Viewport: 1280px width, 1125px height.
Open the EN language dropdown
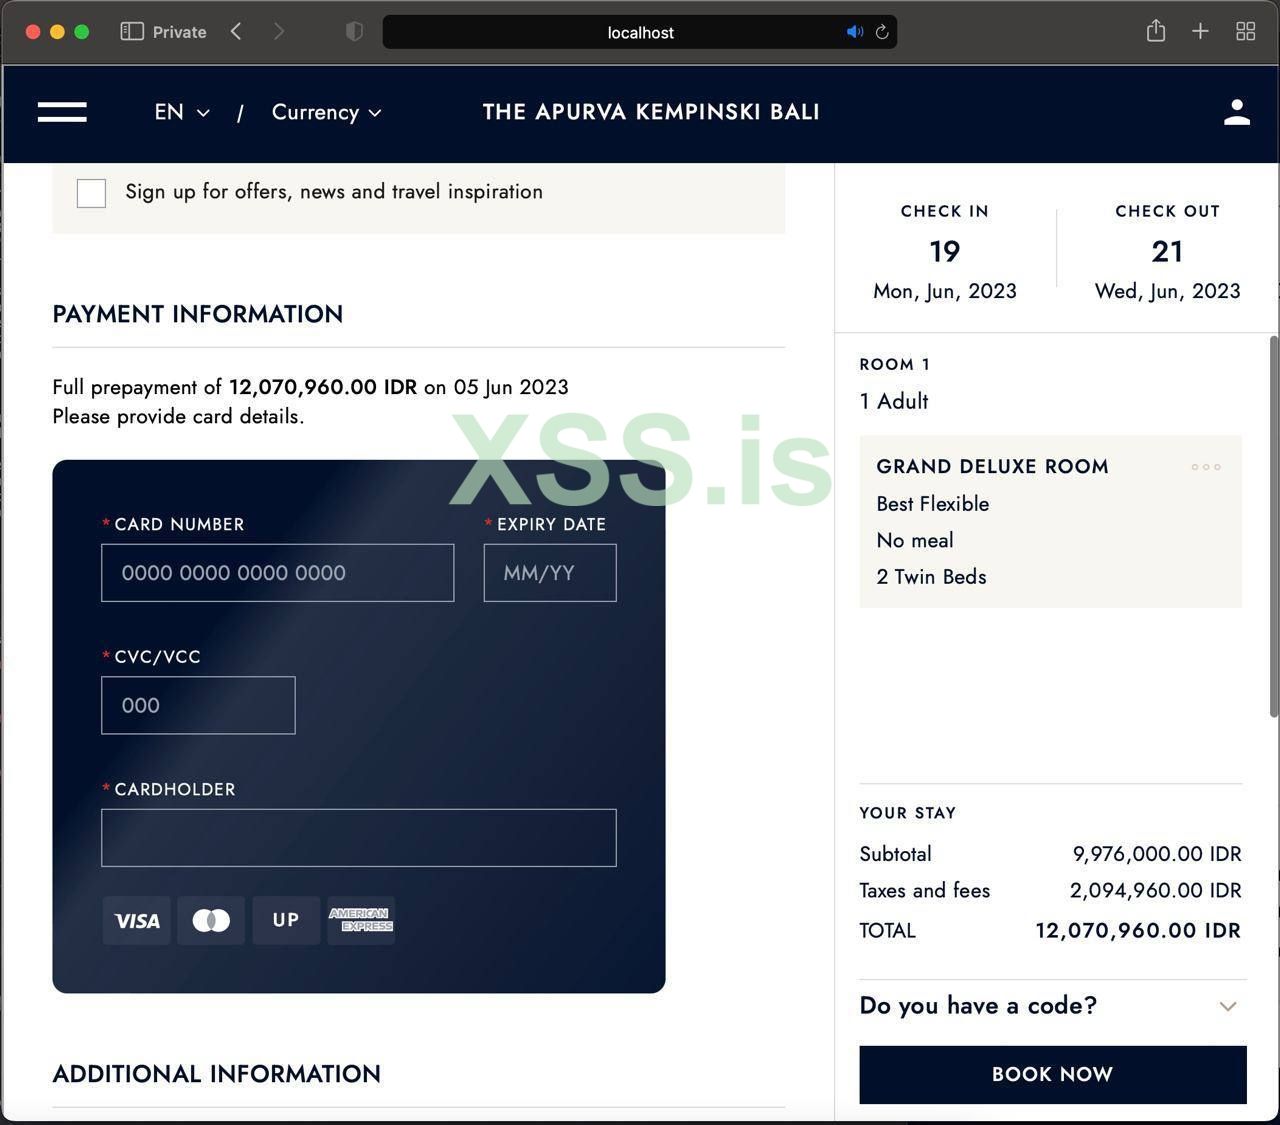pos(182,112)
